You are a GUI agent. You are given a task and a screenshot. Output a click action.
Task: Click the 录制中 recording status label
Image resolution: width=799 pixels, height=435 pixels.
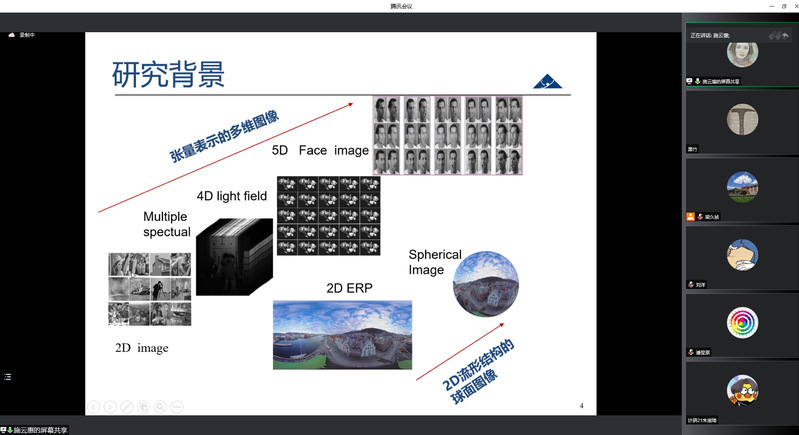27,35
